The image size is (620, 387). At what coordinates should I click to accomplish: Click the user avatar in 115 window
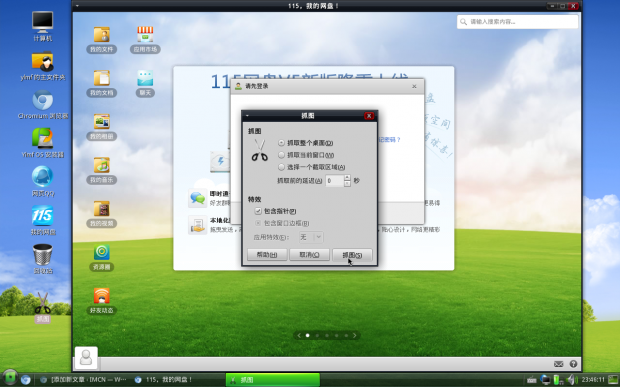point(86,358)
